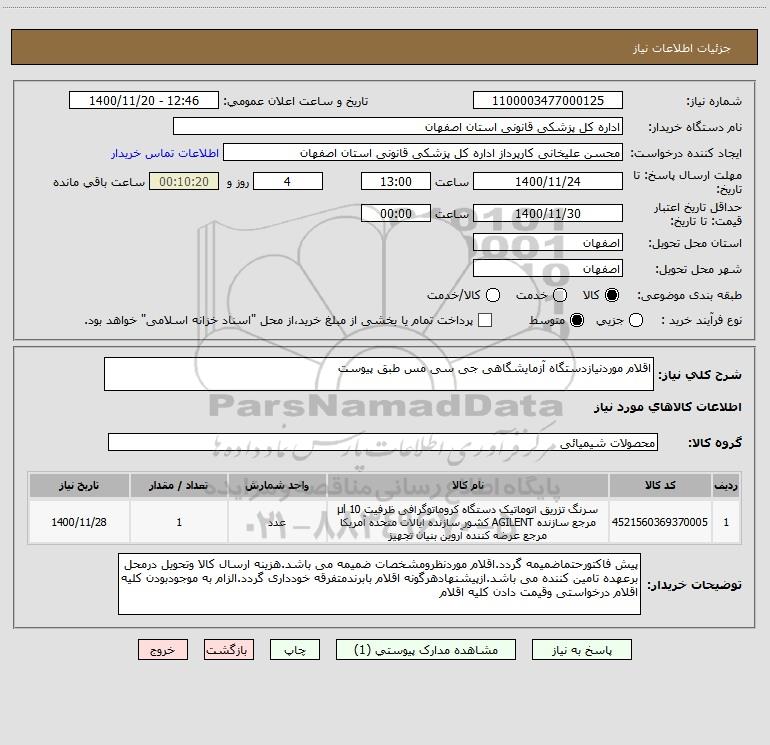Viewport: 770px width, 745px height.
Task: Click the جزئیات اطلاعات نیاز page title
Action: [681, 48]
